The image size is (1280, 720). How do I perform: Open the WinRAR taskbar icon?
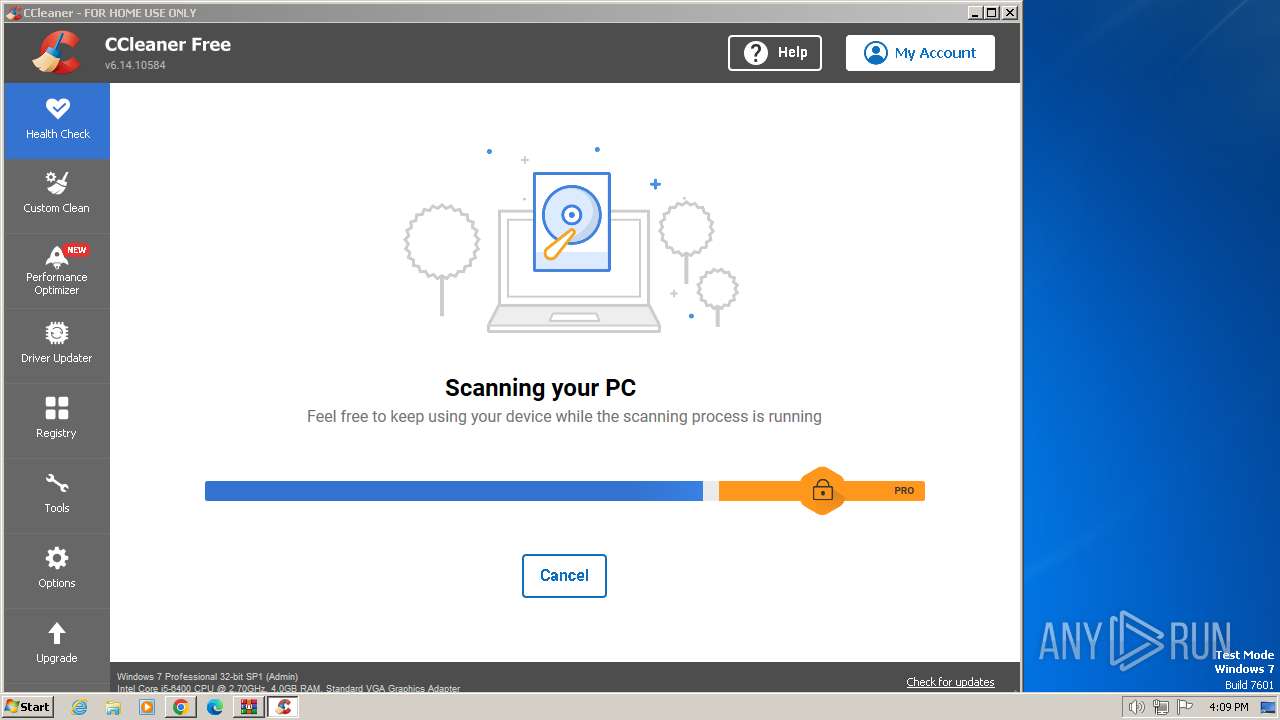249,707
